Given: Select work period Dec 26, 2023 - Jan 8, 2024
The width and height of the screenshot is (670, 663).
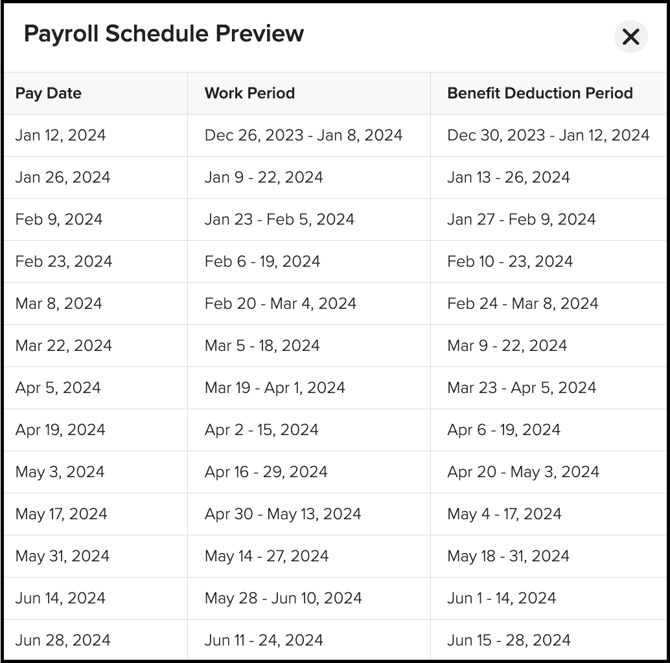Looking at the screenshot, I should click(x=303, y=135).
